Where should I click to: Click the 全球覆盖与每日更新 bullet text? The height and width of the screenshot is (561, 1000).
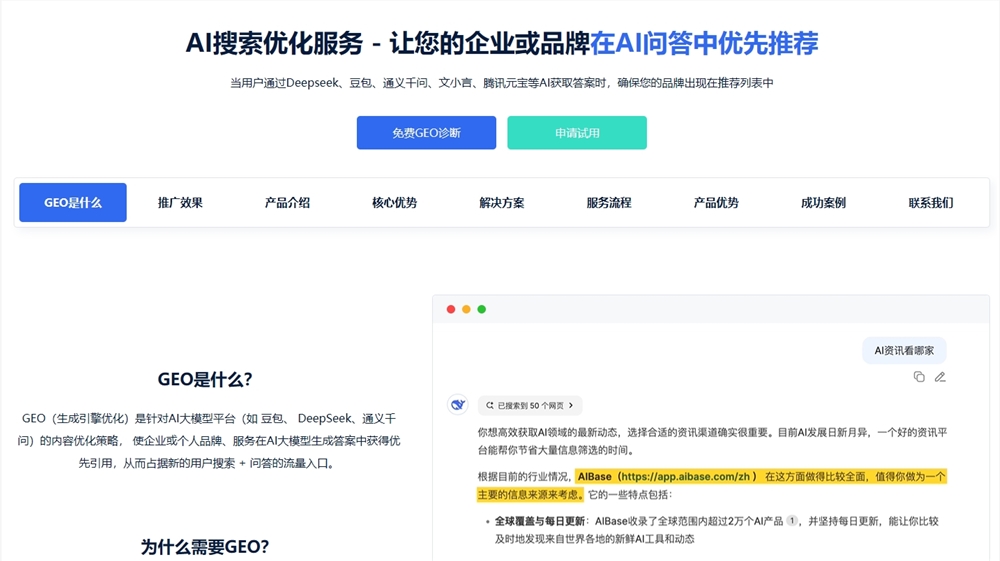click(x=540, y=521)
